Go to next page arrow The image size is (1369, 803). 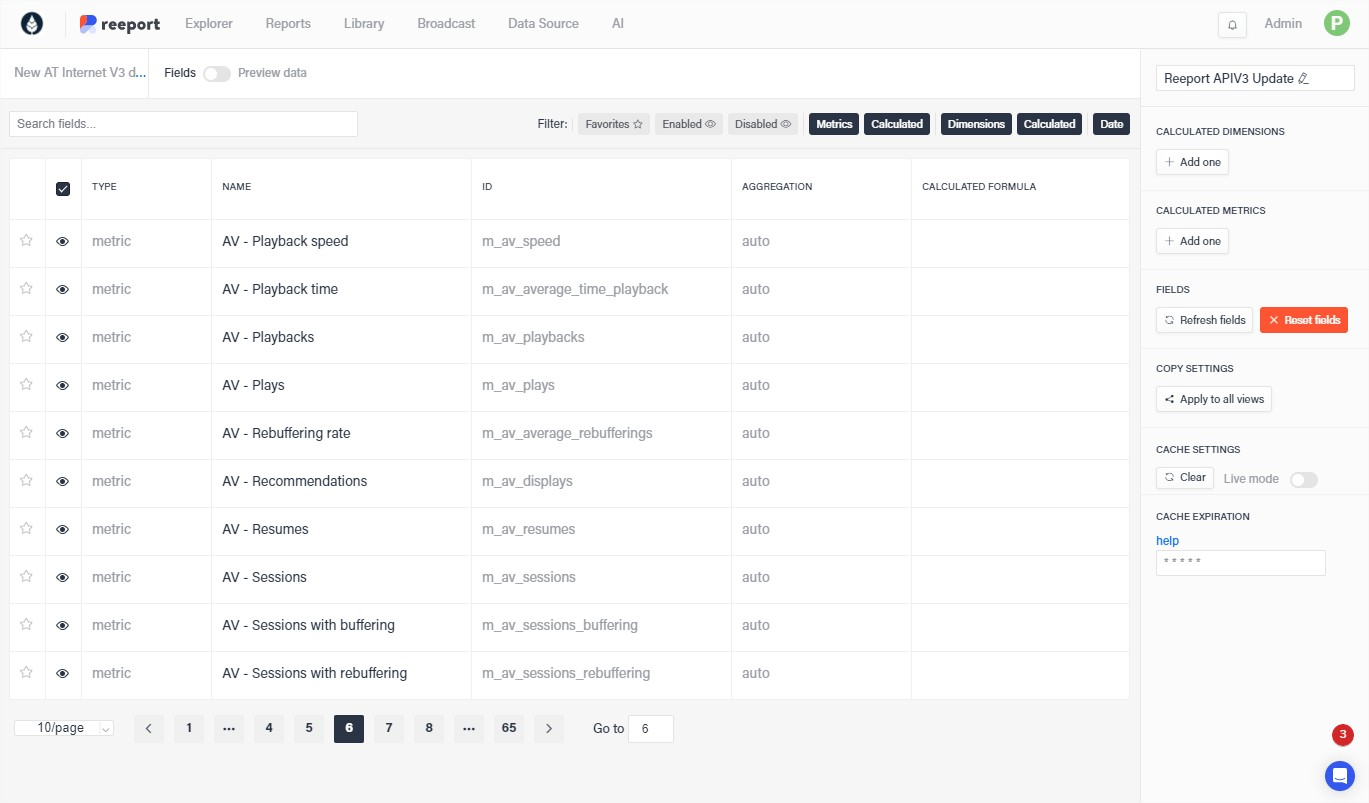549,729
